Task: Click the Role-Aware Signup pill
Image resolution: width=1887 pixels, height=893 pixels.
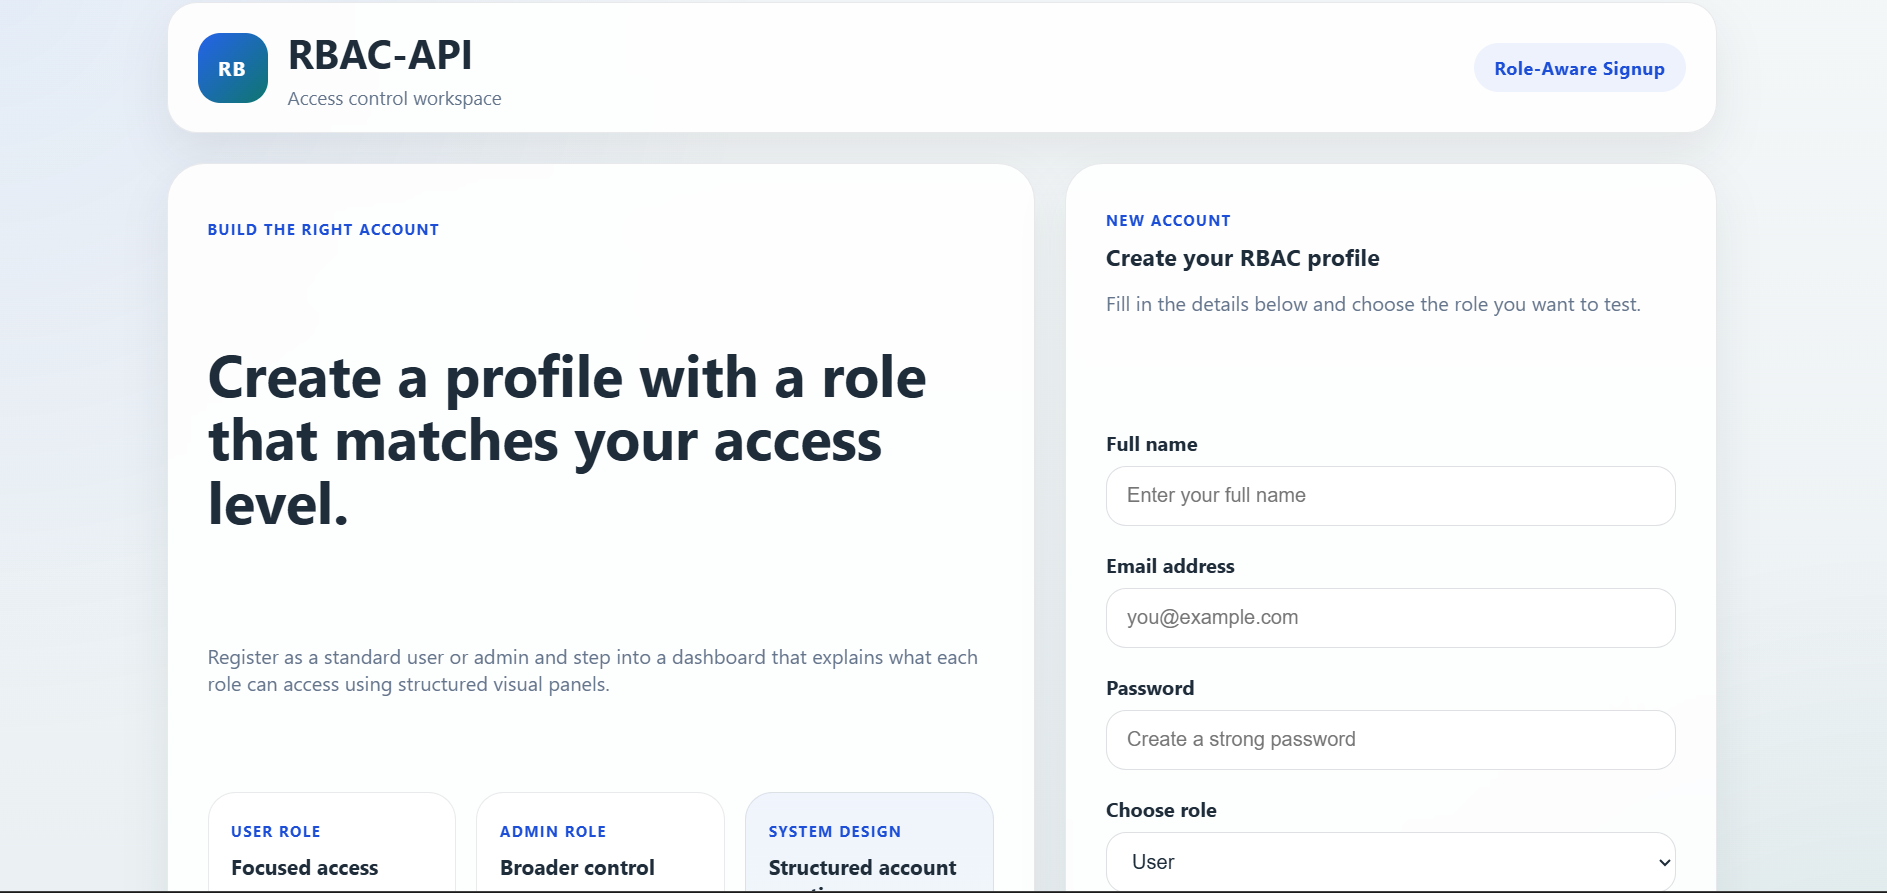Action: tap(1578, 68)
